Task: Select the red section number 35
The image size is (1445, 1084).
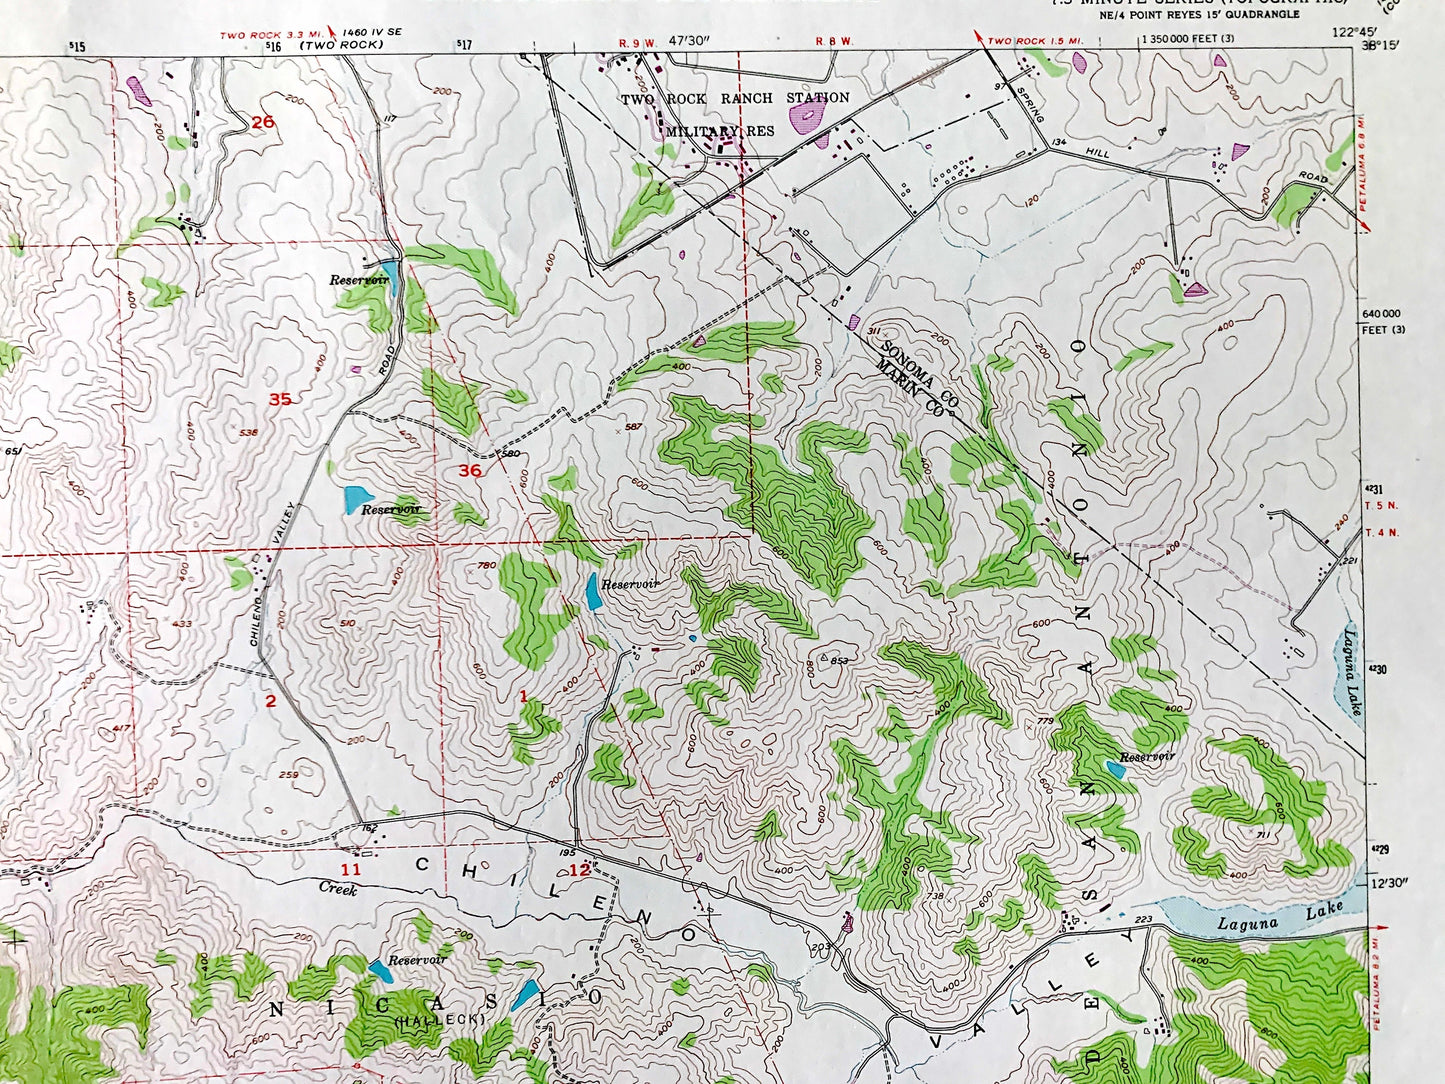Action: tap(280, 399)
